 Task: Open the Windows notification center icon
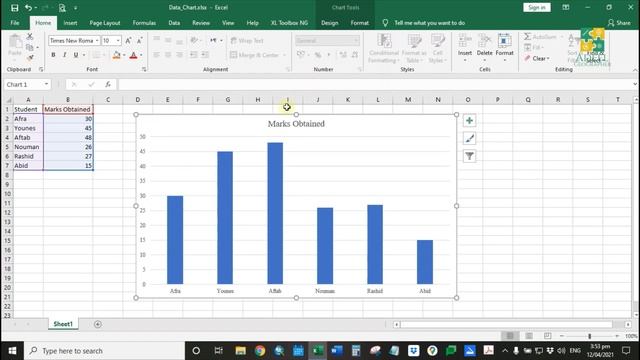[x=626, y=351]
